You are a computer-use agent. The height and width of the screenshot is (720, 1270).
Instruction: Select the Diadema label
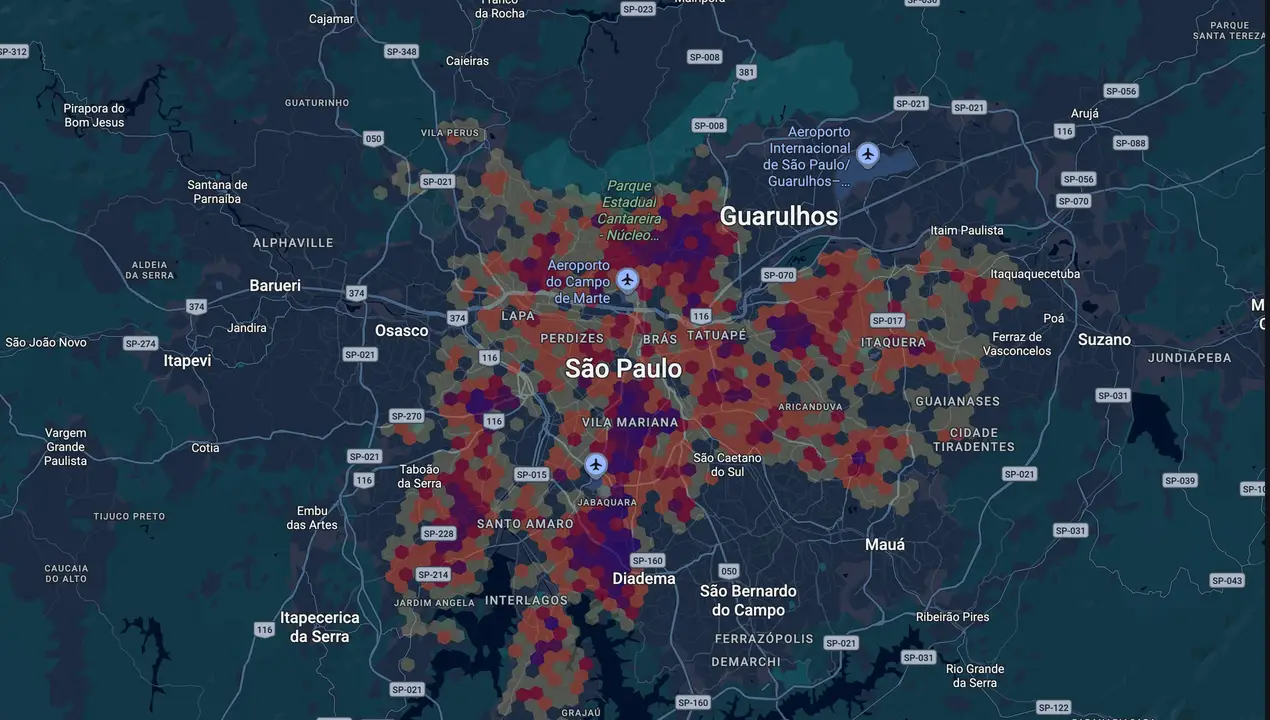tap(644, 578)
